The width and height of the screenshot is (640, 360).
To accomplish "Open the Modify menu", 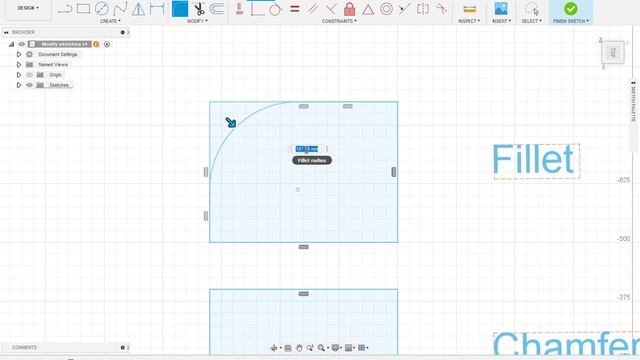I will pos(197,21).
